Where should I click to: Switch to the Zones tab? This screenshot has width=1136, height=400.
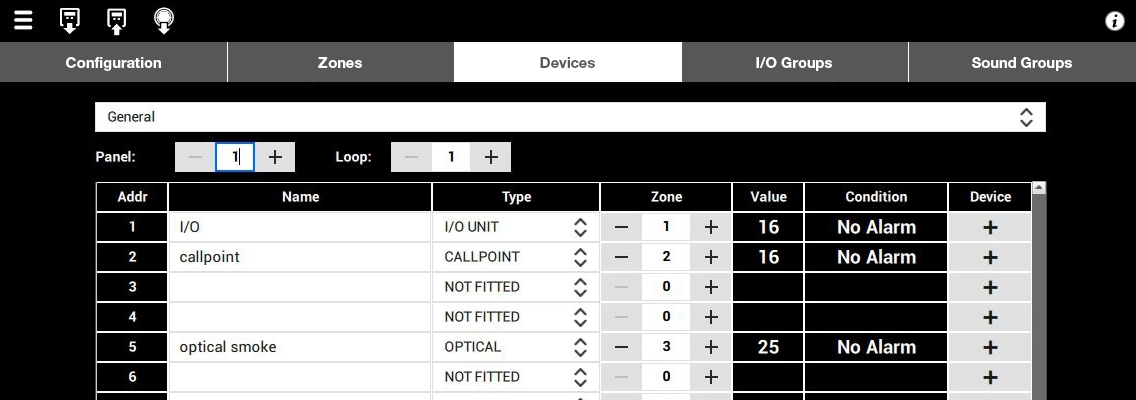coord(340,62)
